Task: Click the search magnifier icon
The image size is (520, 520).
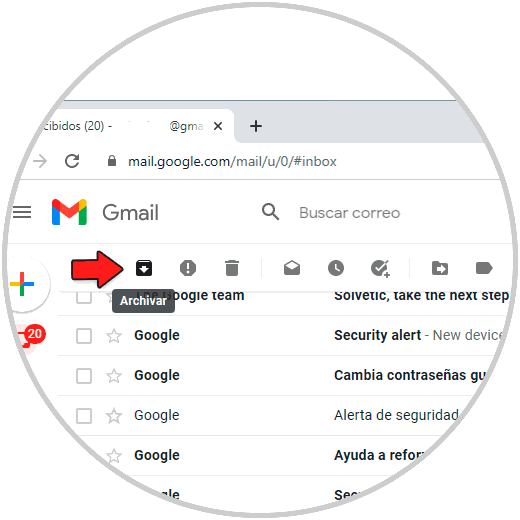Action: [270, 212]
